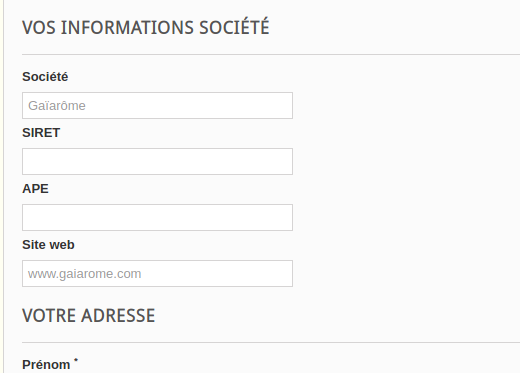Click the required asterisk beside Prénom
Viewport: 520px width, 373px height.
click(76, 360)
